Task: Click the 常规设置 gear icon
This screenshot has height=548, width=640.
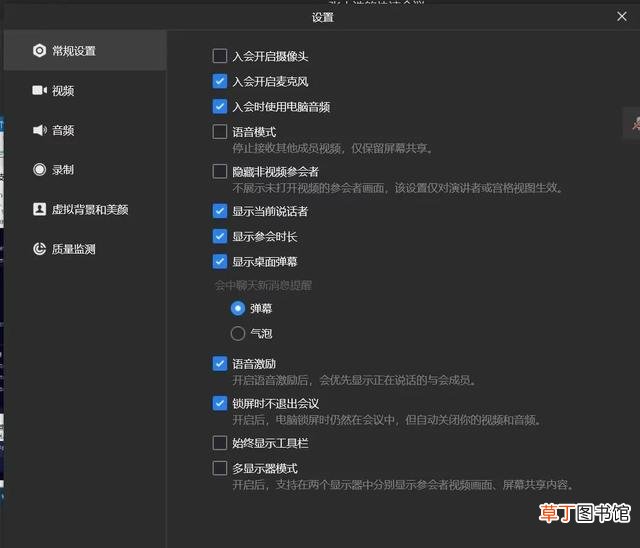Action: pyautogui.click(x=40, y=51)
